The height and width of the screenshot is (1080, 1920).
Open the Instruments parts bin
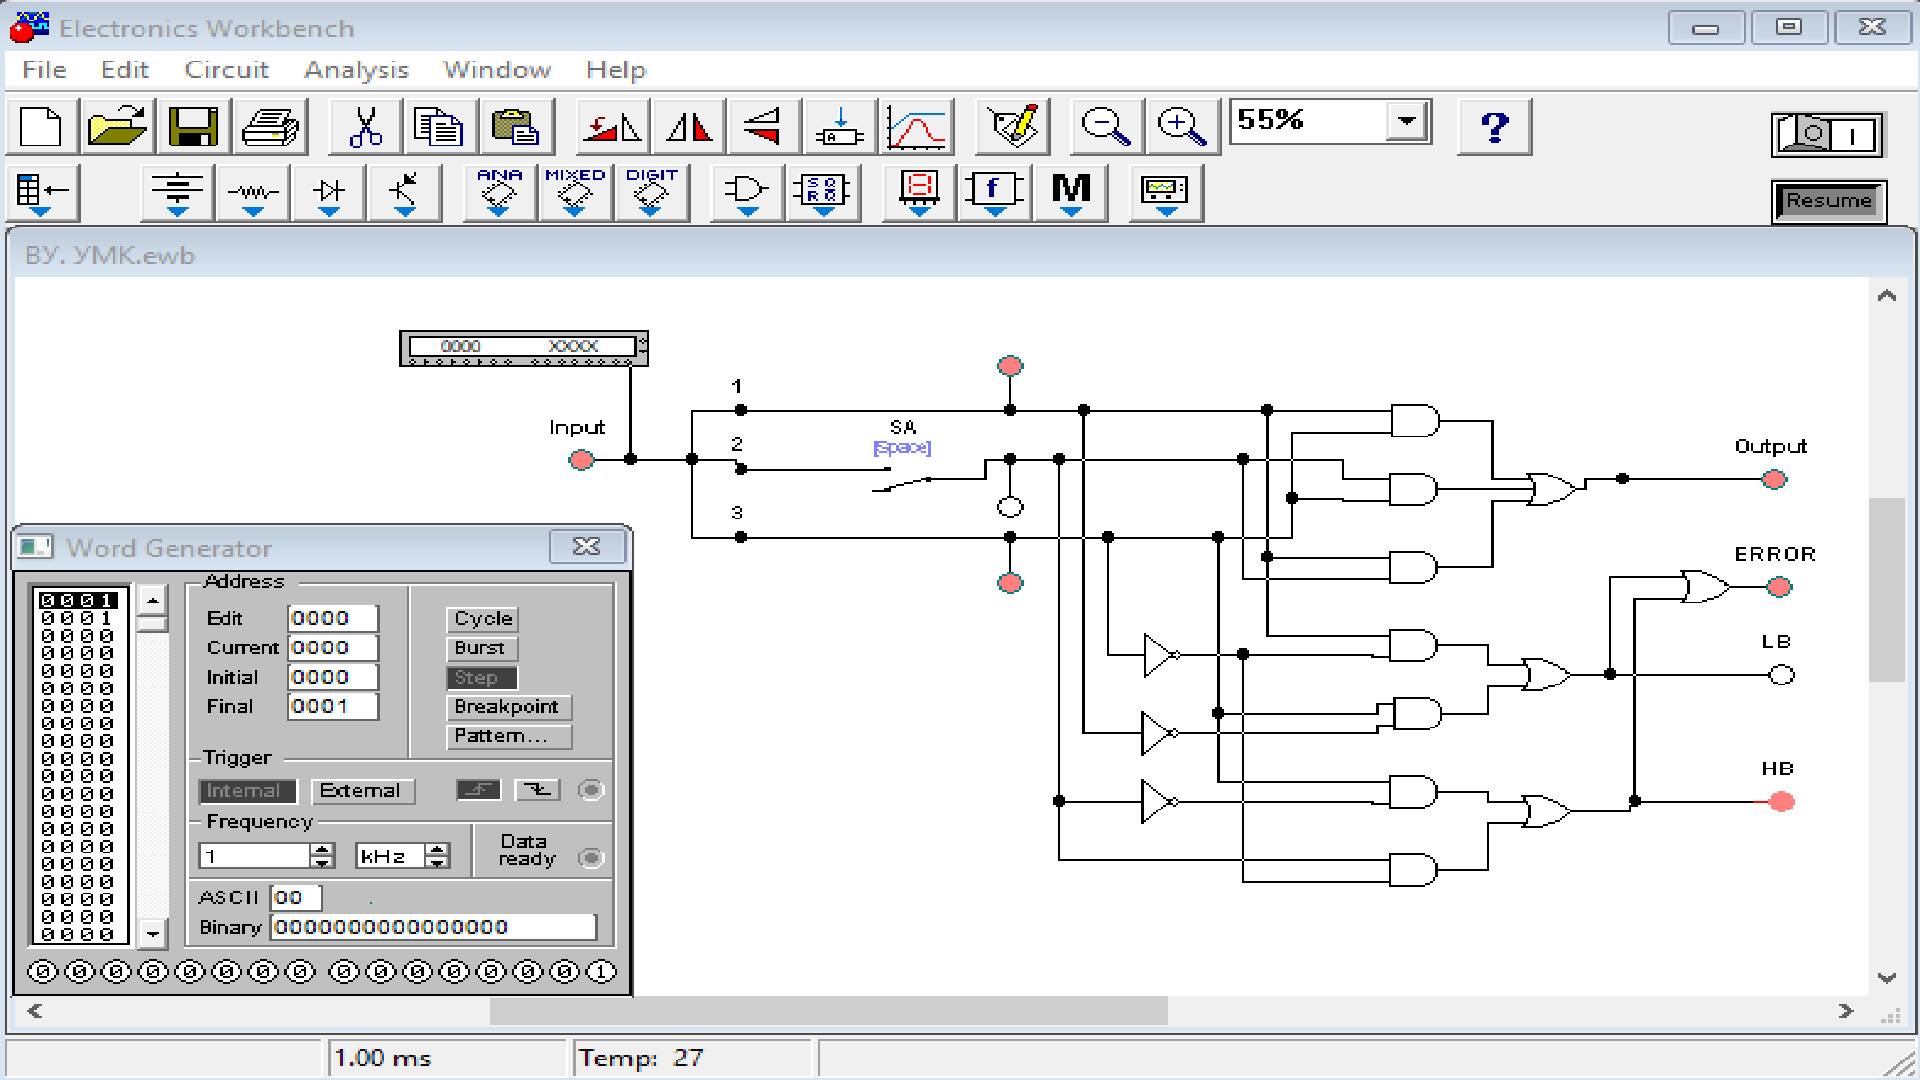click(x=1165, y=192)
